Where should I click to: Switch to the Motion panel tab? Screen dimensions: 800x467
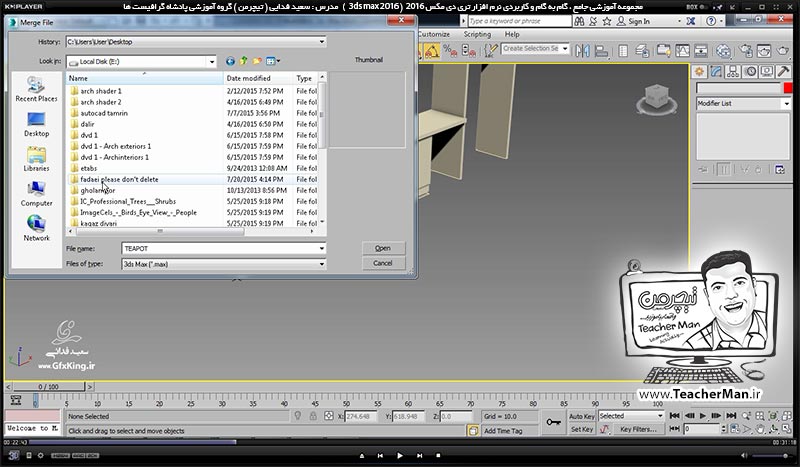750,71
